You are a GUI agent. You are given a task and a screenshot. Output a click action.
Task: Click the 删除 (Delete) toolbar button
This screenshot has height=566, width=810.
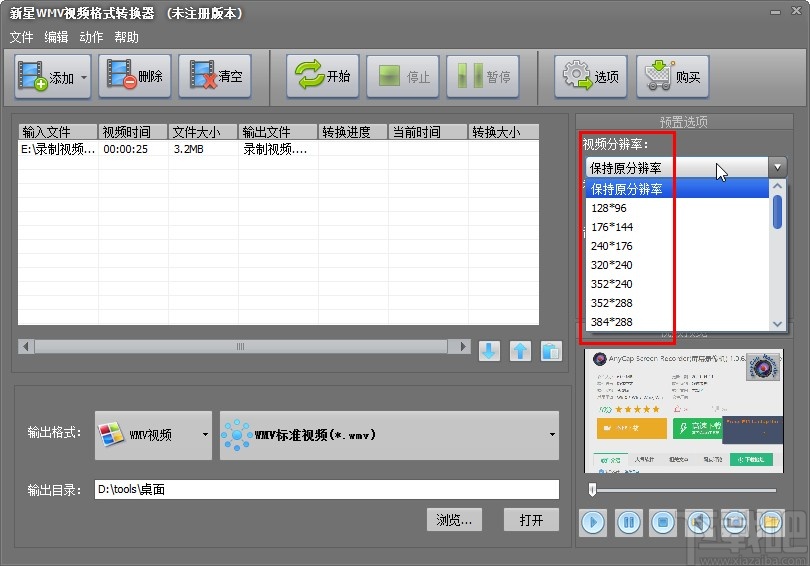[135, 76]
